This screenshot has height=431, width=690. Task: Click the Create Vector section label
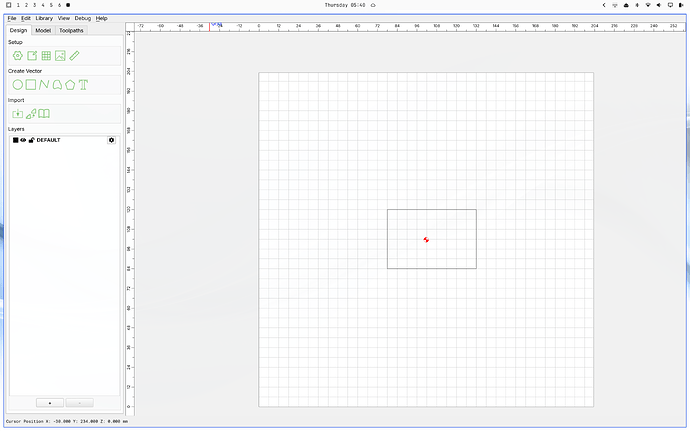tap(25, 71)
